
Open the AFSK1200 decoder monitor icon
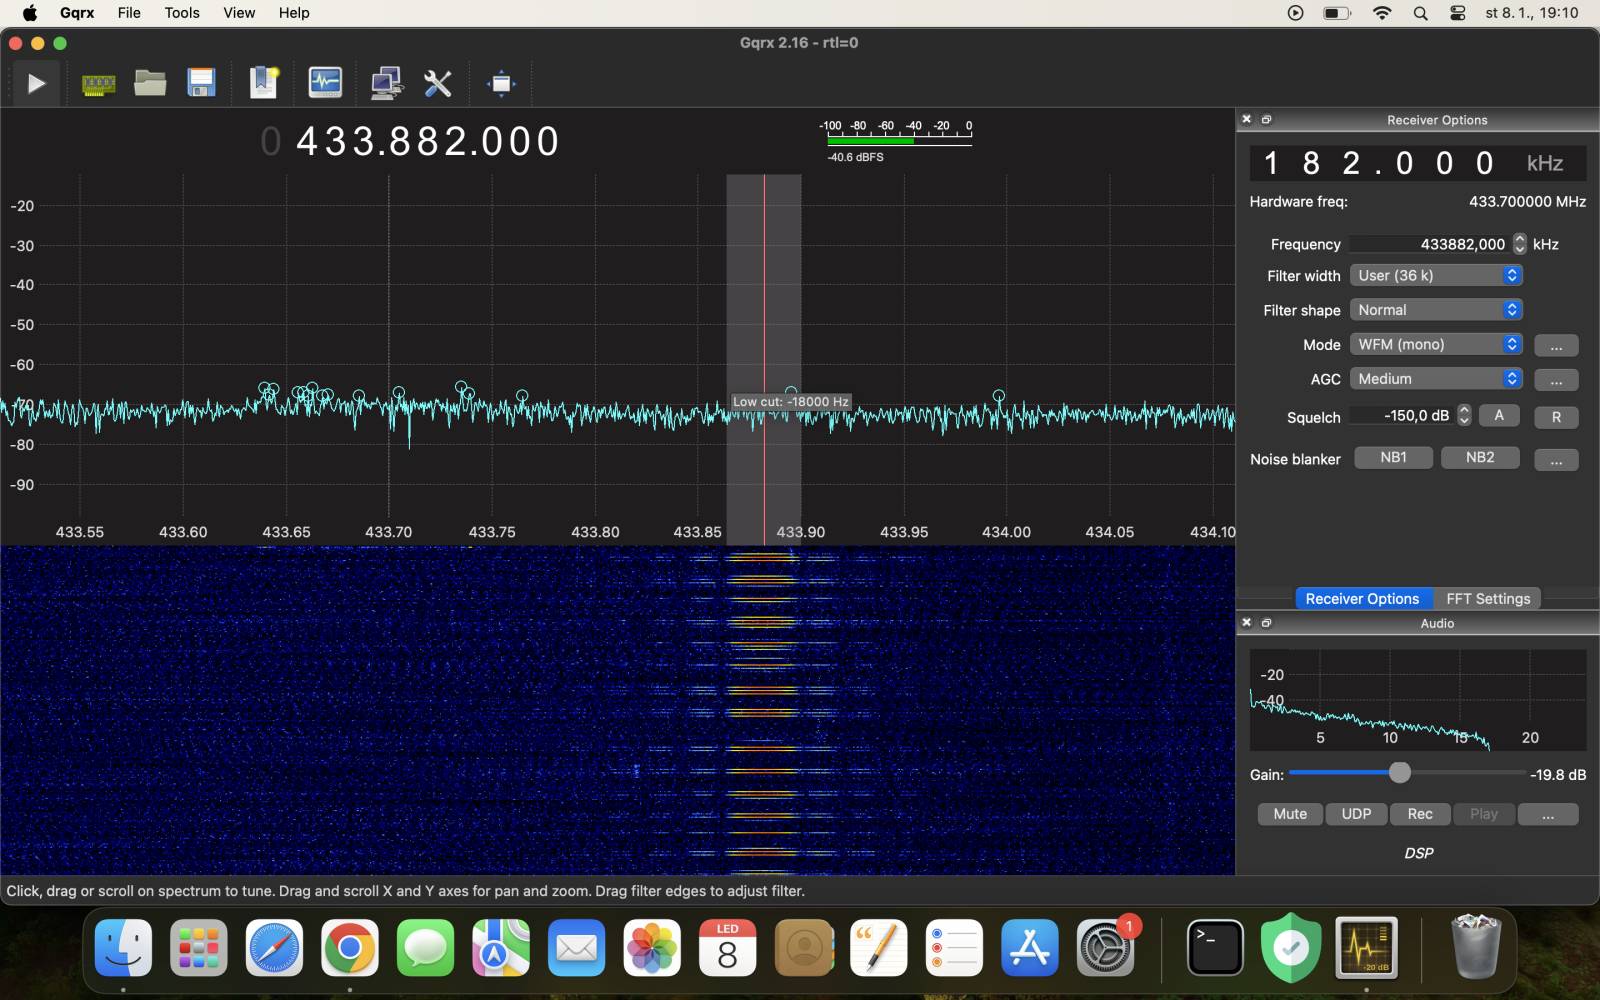click(x=325, y=83)
